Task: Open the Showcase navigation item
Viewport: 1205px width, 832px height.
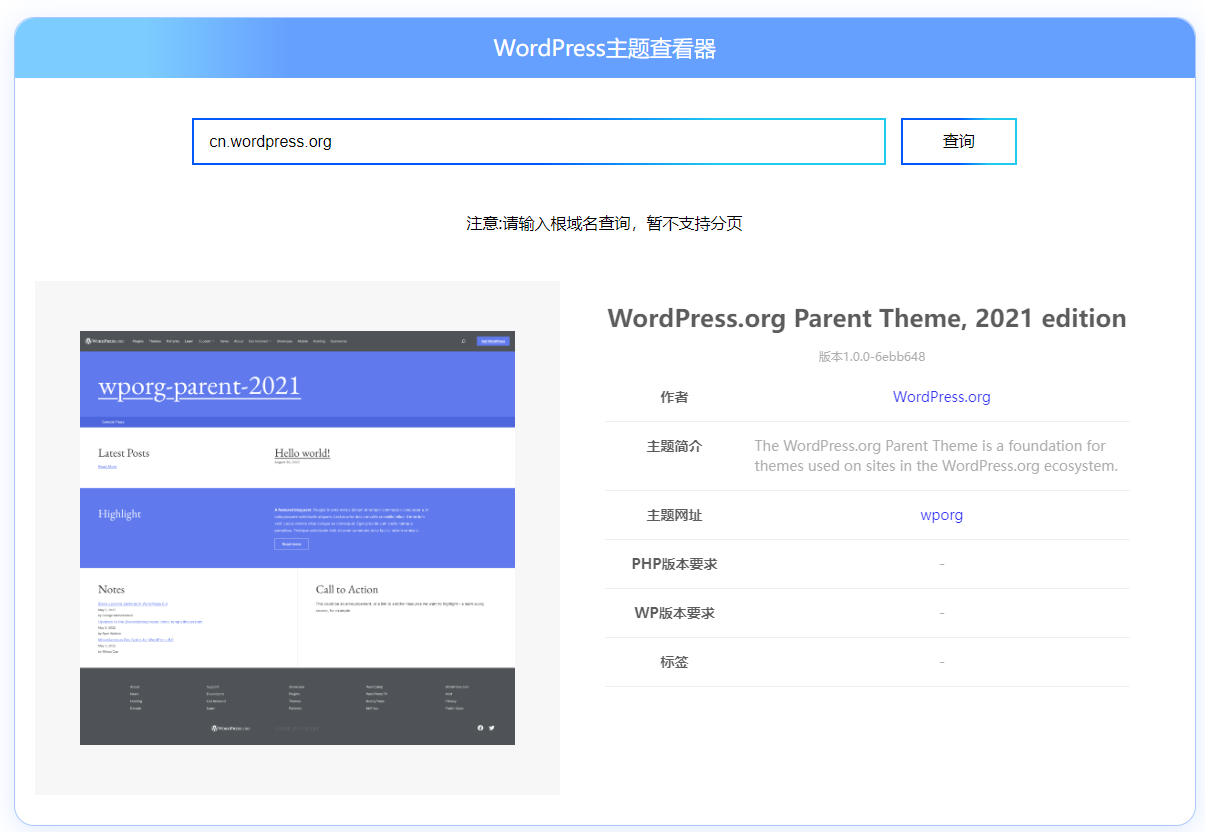Action: [284, 341]
